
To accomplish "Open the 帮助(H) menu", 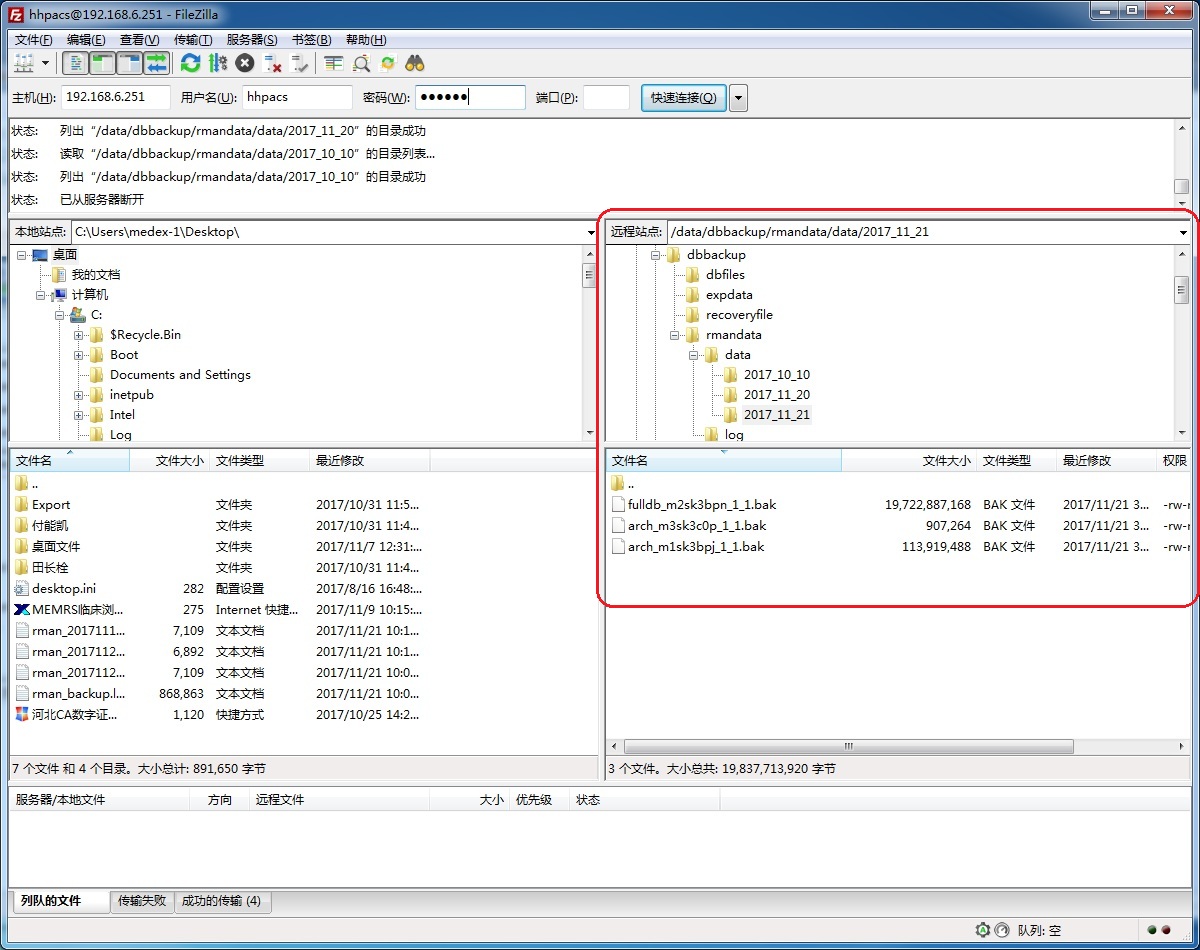I will click(x=365, y=40).
